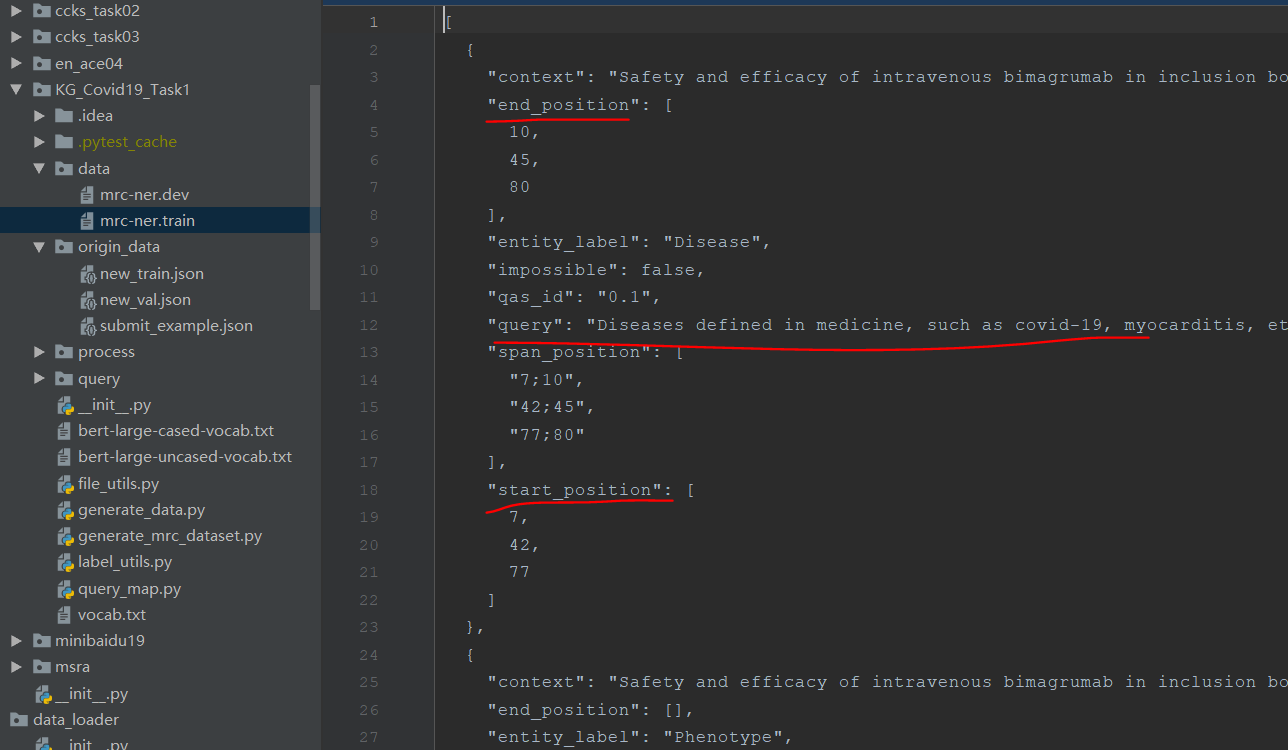Select mrc-ner.dev in project tree
The width and height of the screenshot is (1288, 750).
pos(144,194)
